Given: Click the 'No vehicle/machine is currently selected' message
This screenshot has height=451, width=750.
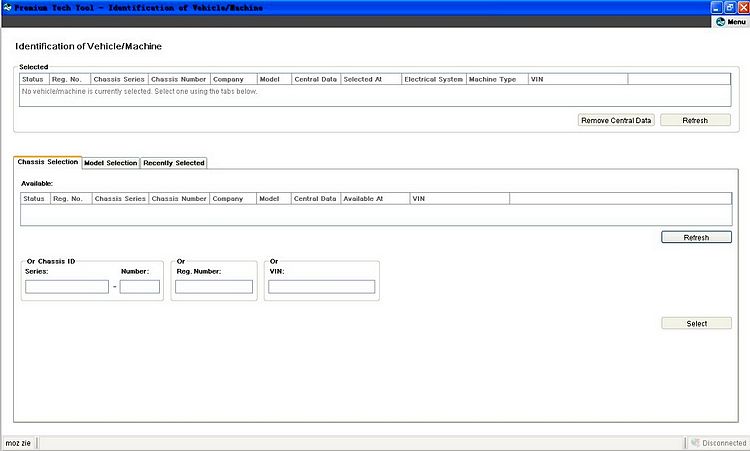Looking at the screenshot, I should click(140, 91).
